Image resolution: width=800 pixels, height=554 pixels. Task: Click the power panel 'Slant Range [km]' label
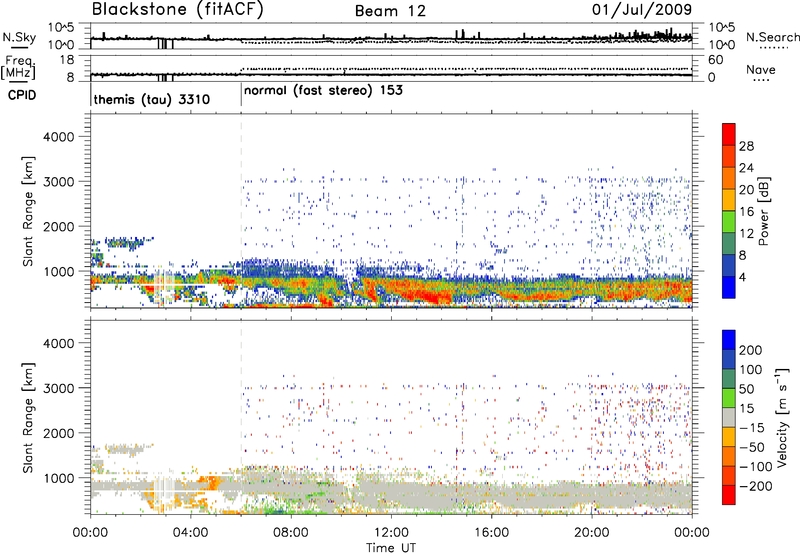pyautogui.click(x=28, y=211)
